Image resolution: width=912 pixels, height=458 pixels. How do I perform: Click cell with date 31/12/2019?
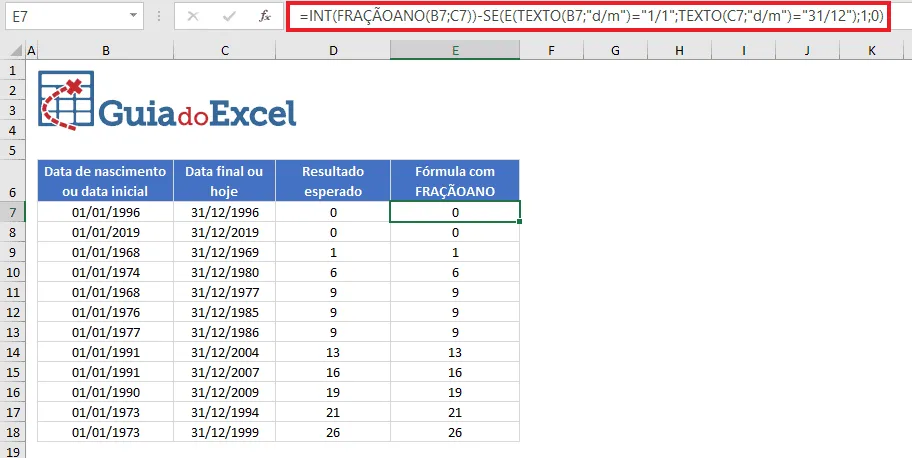pyautogui.click(x=225, y=232)
